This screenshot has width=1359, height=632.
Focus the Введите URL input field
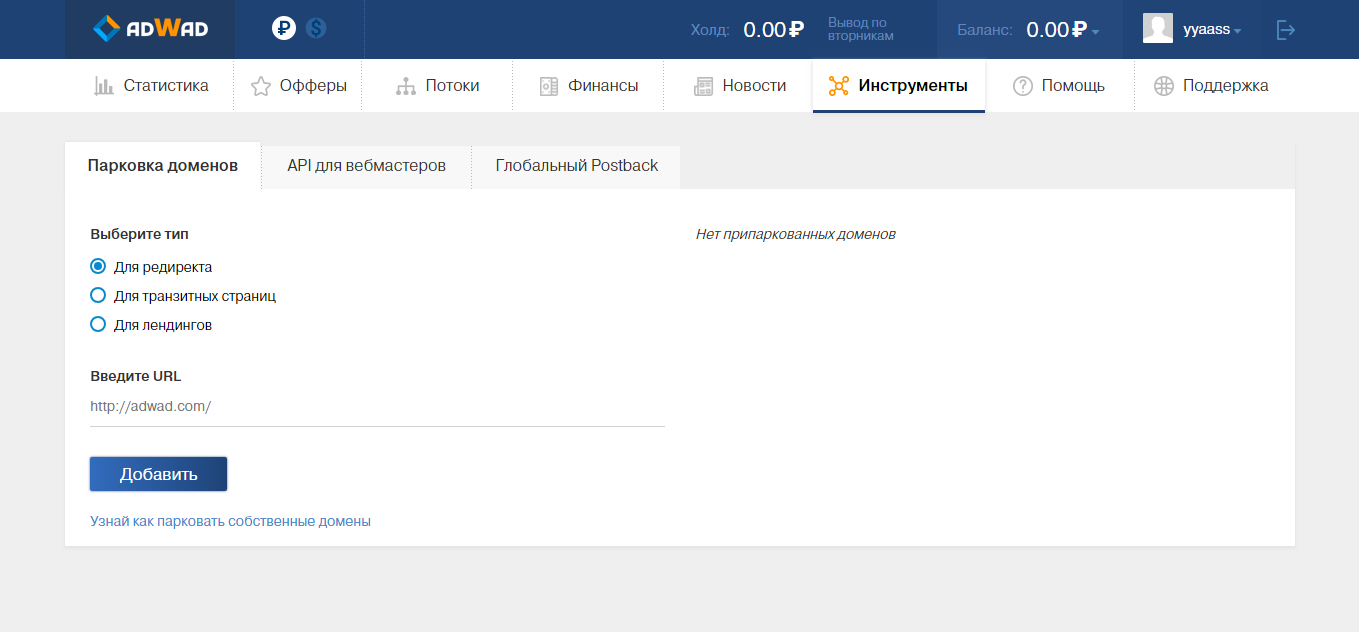(377, 407)
